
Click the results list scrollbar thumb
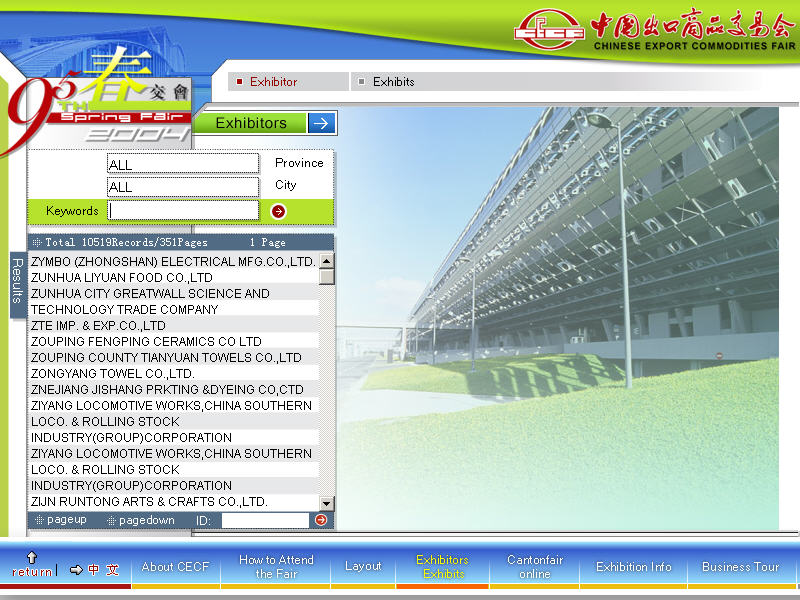click(x=327, y=277)
